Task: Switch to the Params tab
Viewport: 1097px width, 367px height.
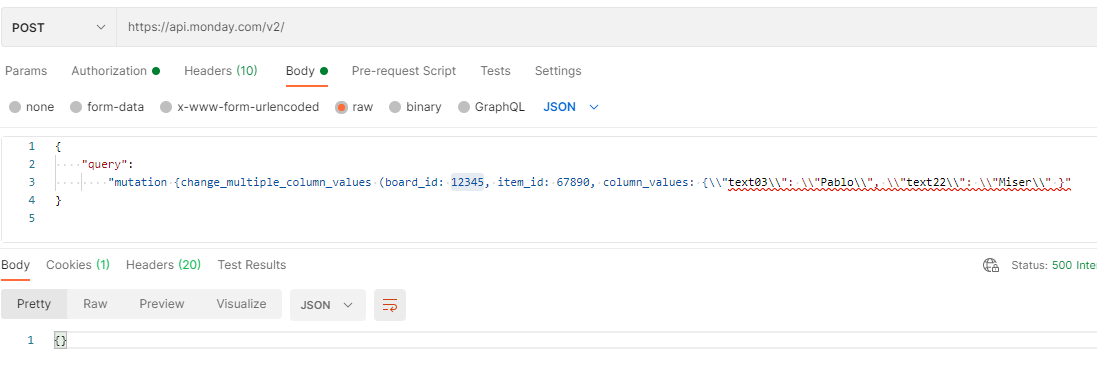Action: pyautogui.click(x=26, y=71)
